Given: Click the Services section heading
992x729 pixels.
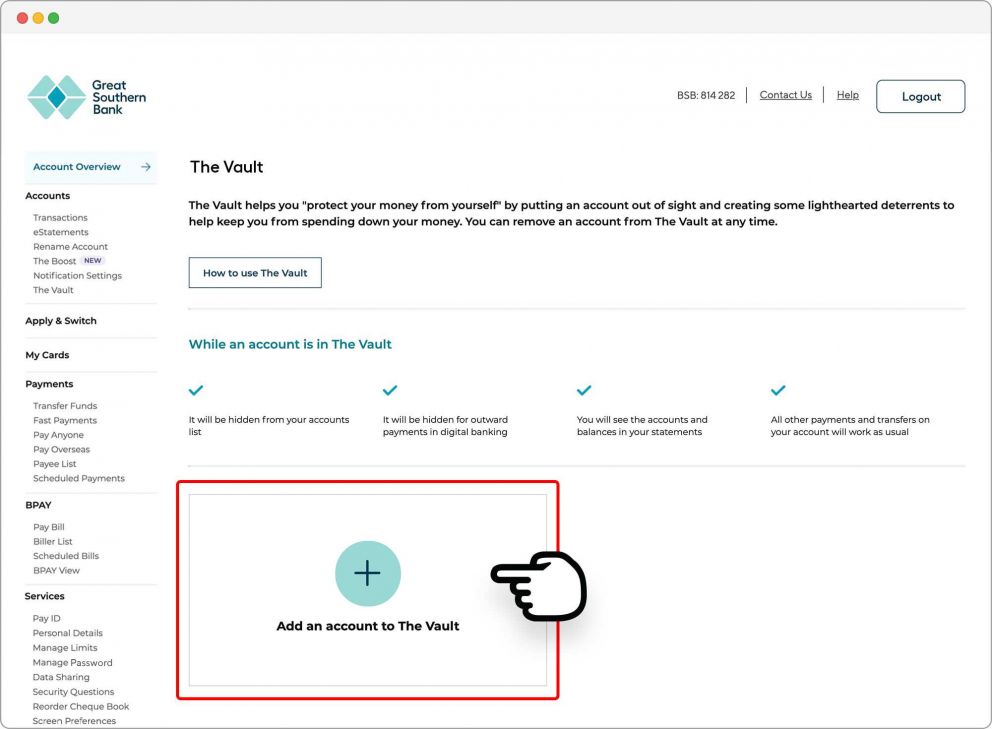Looking at the screenshot, I should pyautogui.click(x=44, y=596).
